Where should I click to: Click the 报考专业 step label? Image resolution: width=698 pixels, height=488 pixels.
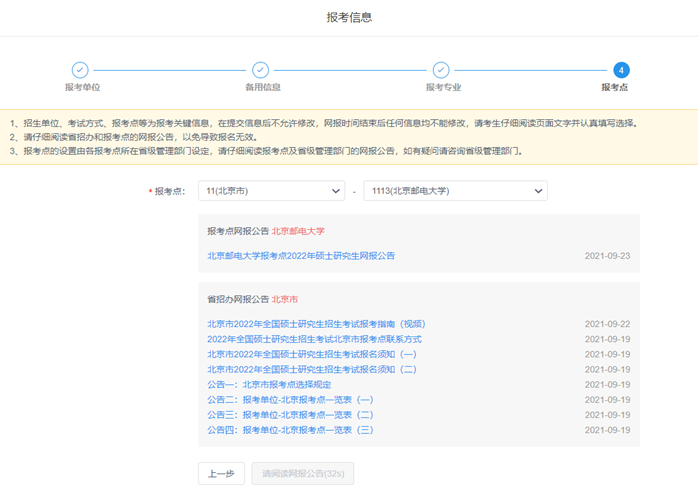(x=443, y=87)
